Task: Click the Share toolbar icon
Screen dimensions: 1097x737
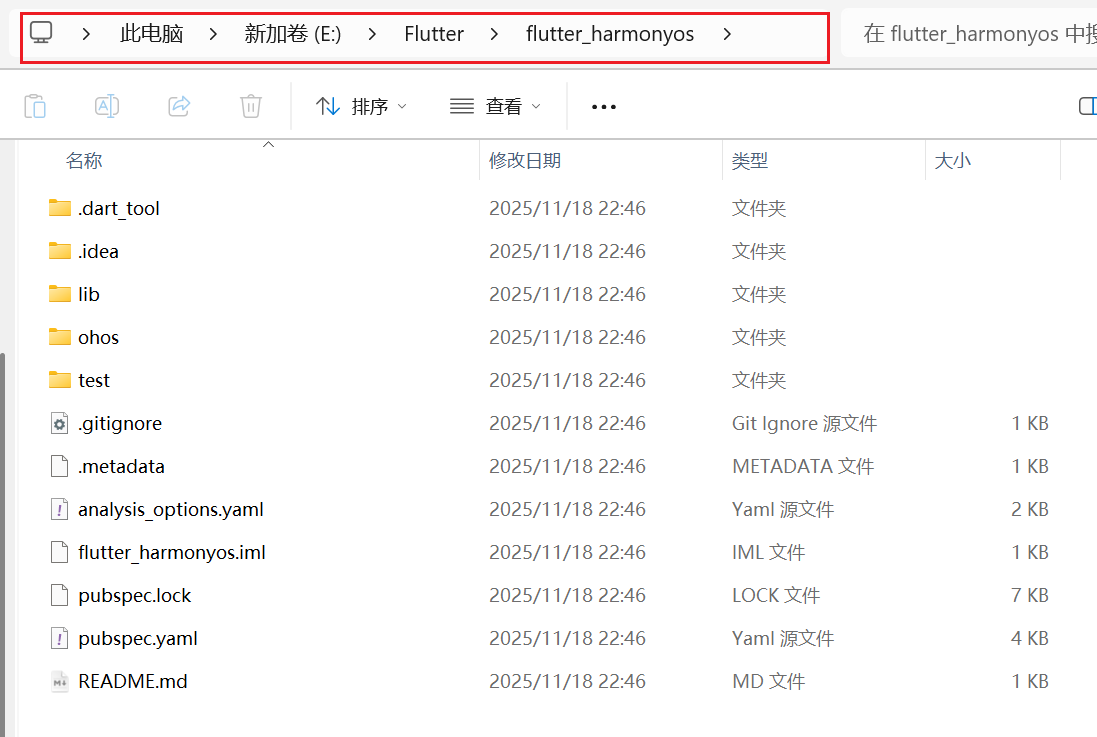Action: (179, 106)
